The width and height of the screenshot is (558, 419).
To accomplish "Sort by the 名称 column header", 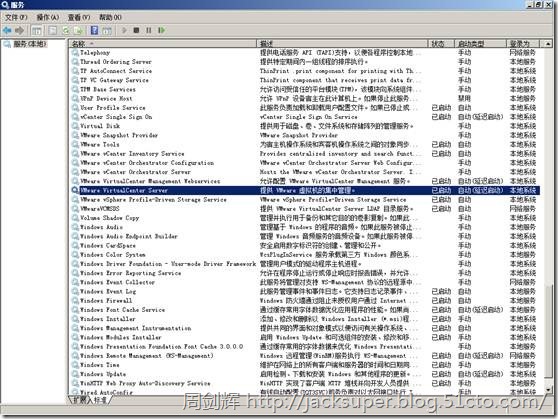I will (x=163, y=44).
